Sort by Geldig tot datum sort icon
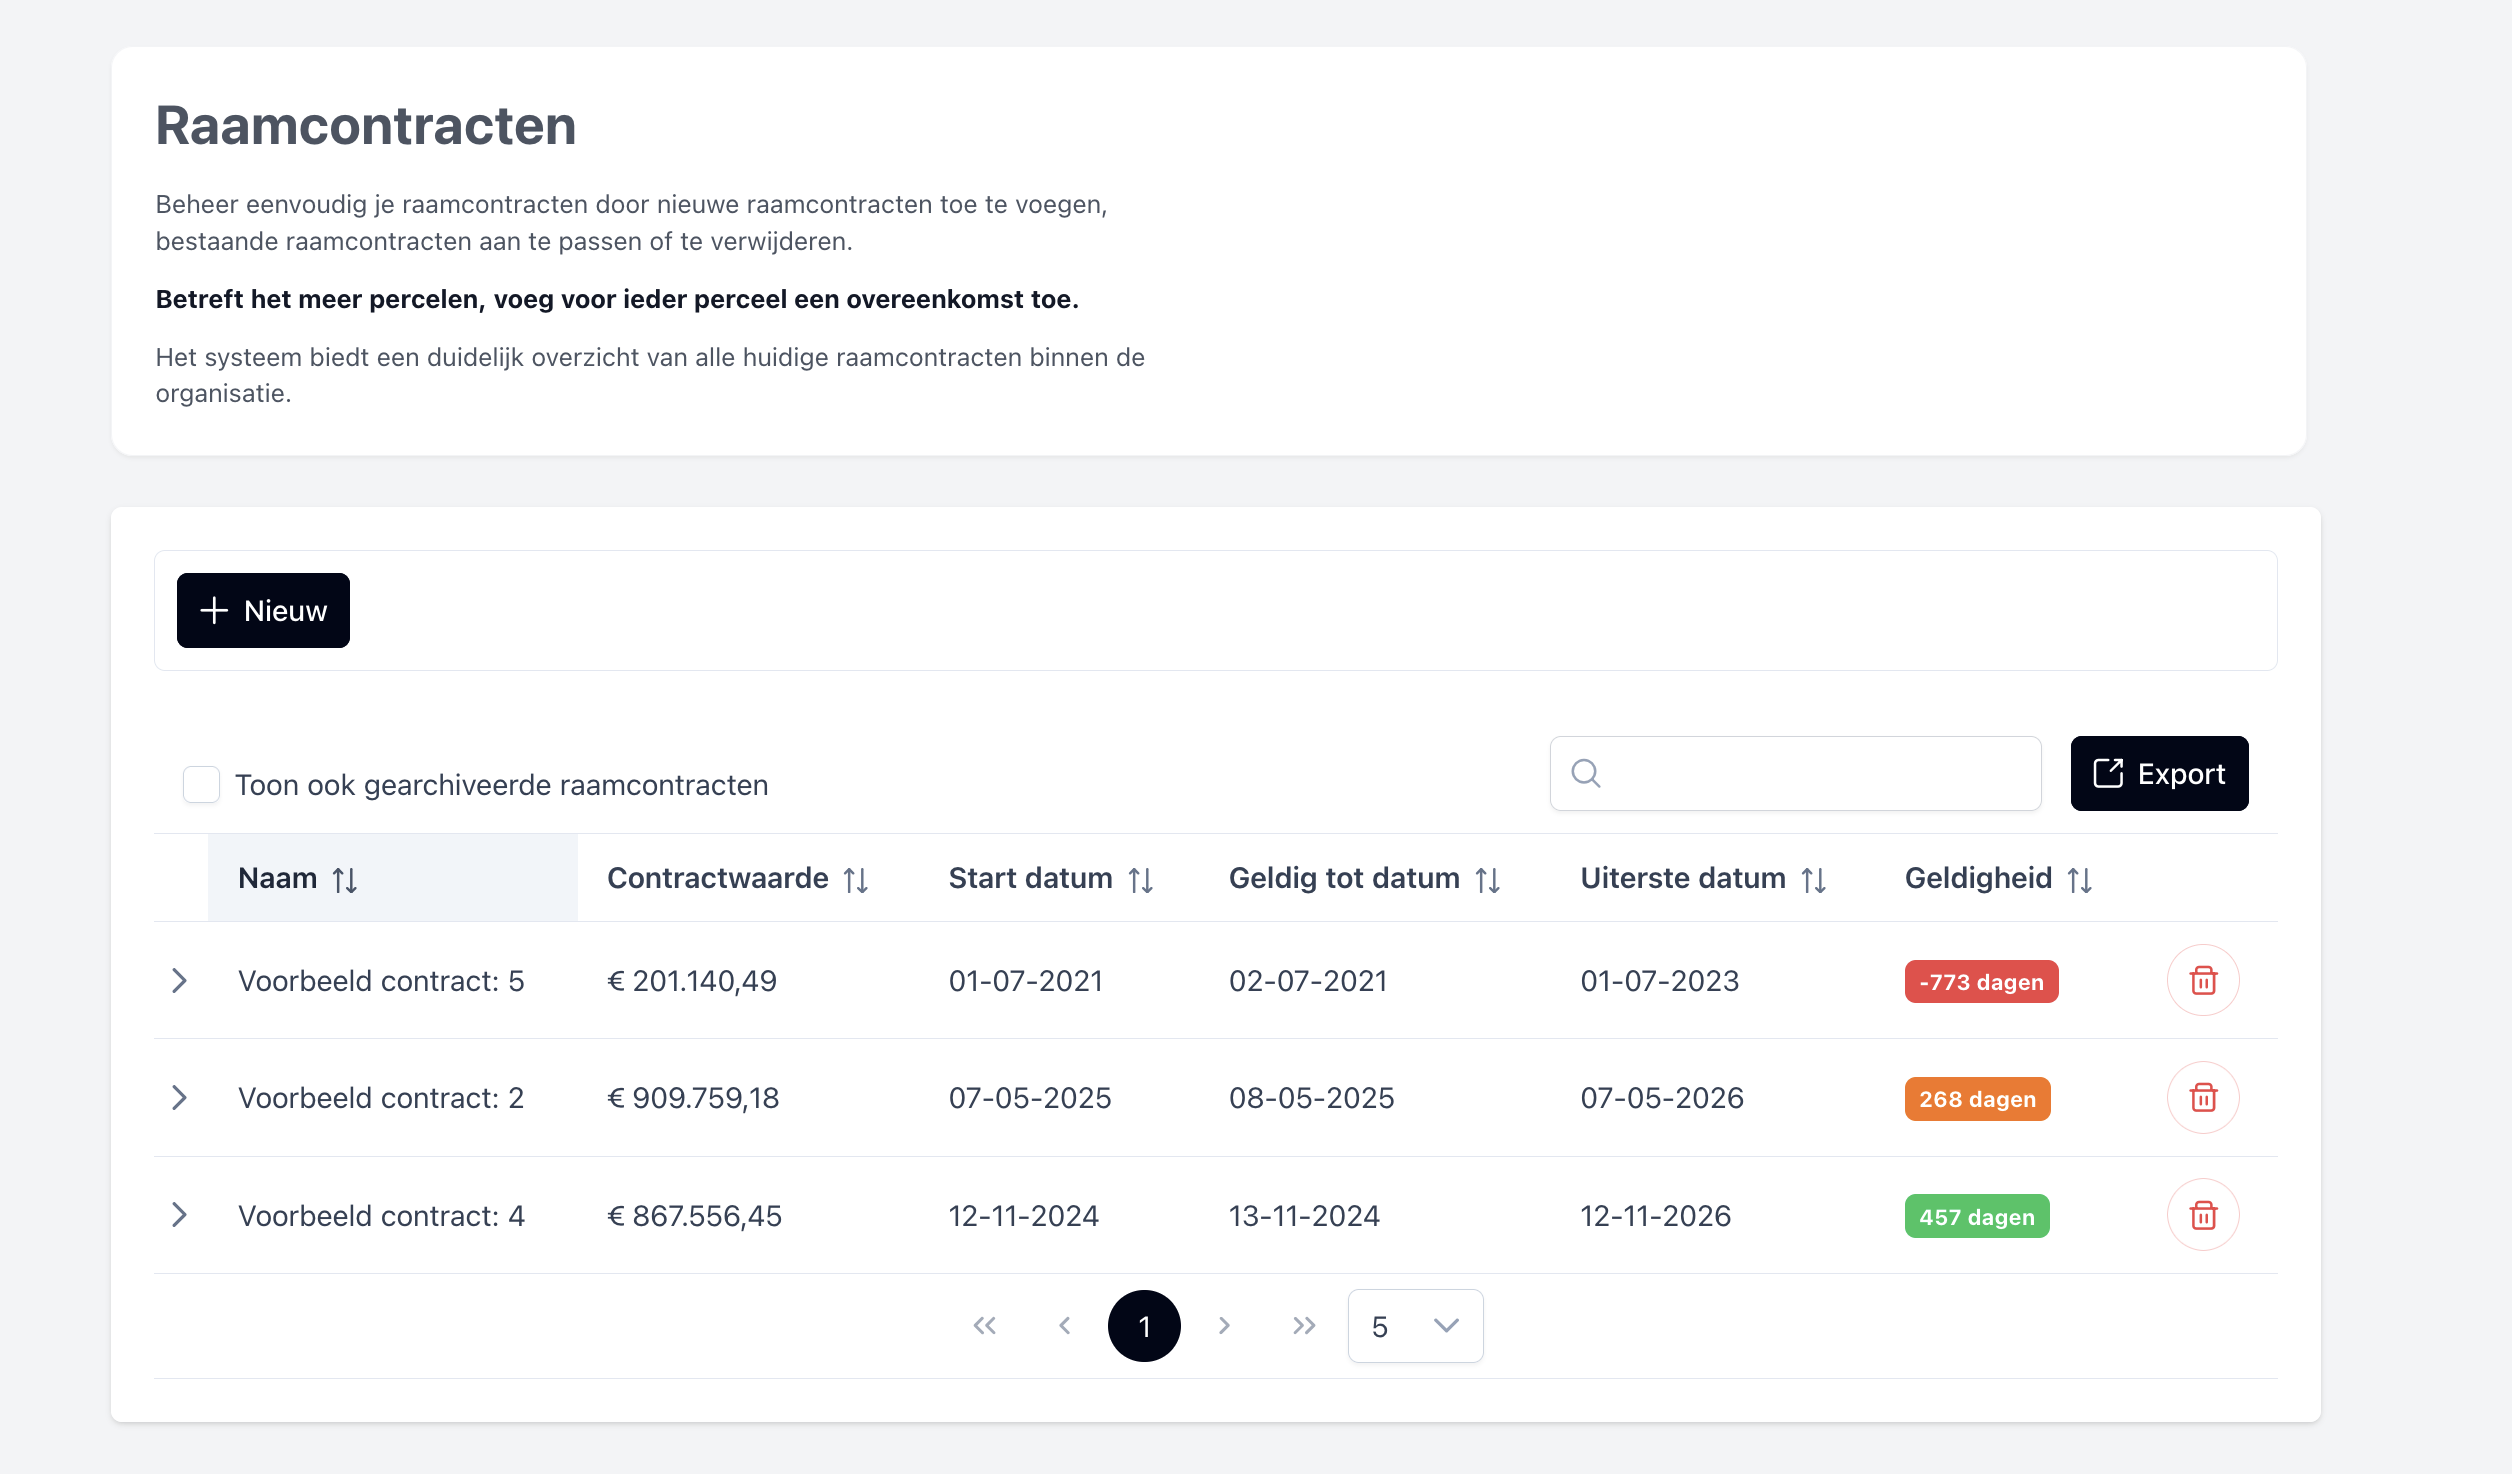Image resolution: width=2512 pixels, height=1474 pixels. (1488, 880)
